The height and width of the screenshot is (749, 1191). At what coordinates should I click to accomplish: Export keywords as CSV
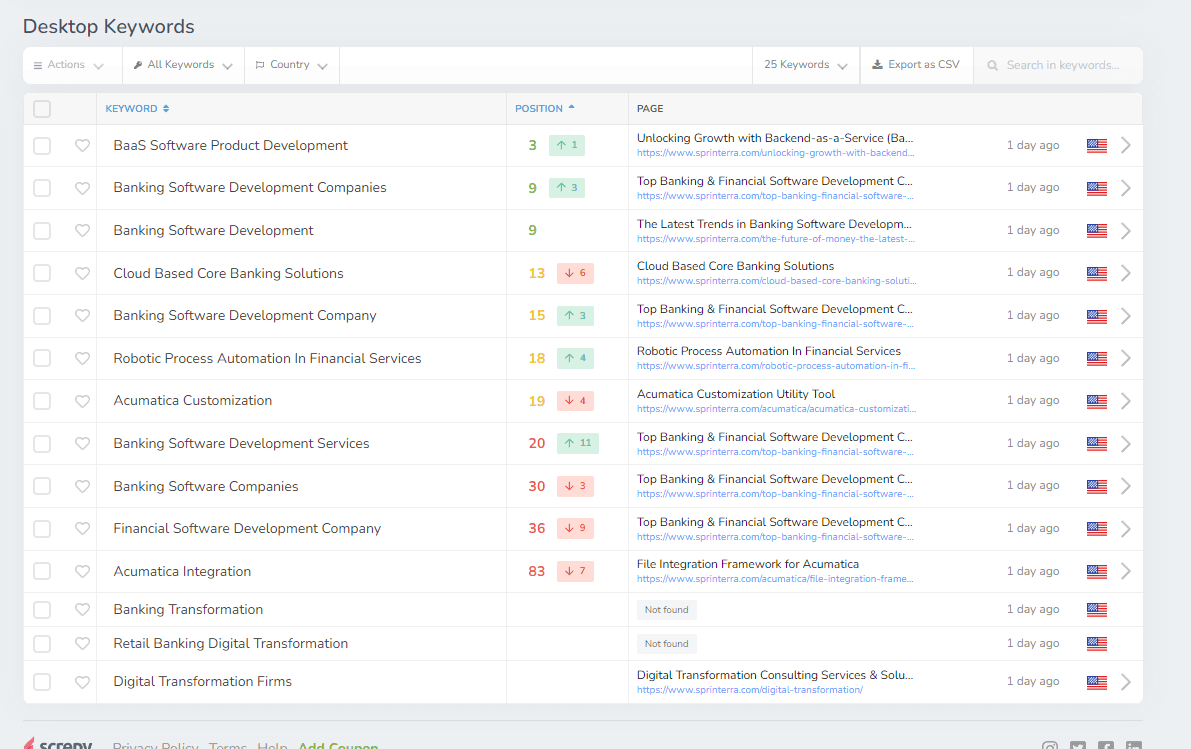[916, 65]
